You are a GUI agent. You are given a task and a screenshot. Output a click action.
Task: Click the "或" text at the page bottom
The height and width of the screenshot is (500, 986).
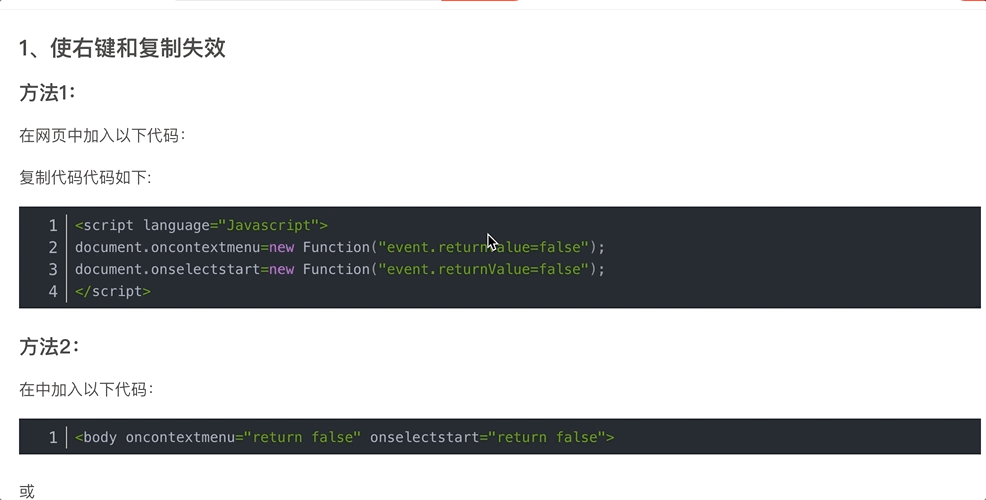[x=27, y=491]
